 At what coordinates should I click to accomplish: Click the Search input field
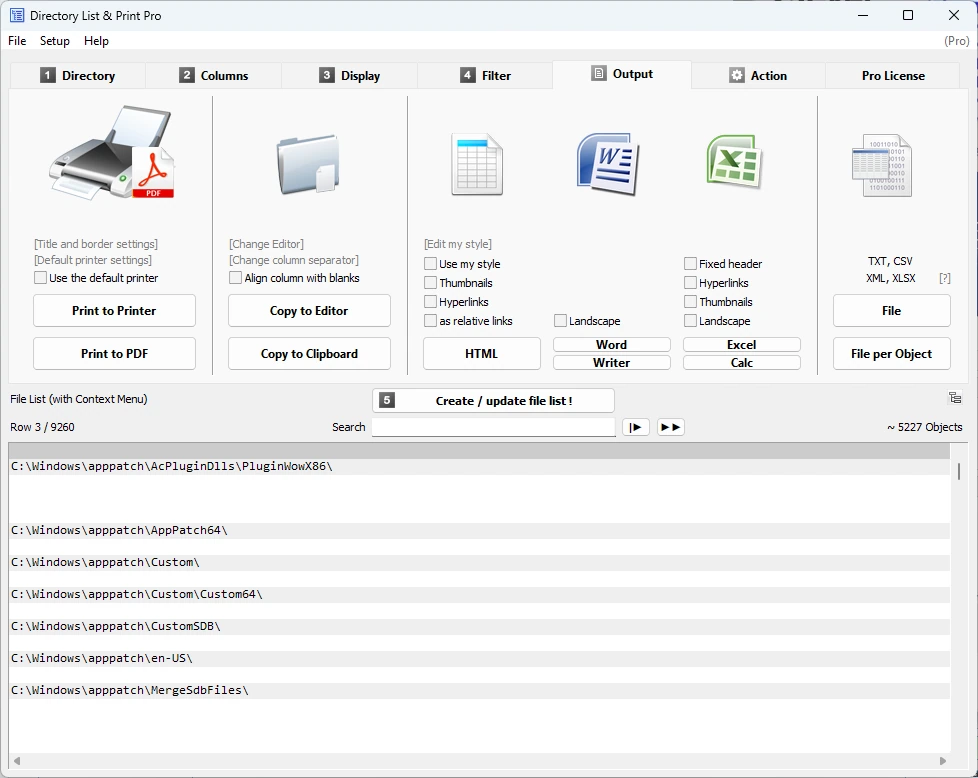[493, 427]
